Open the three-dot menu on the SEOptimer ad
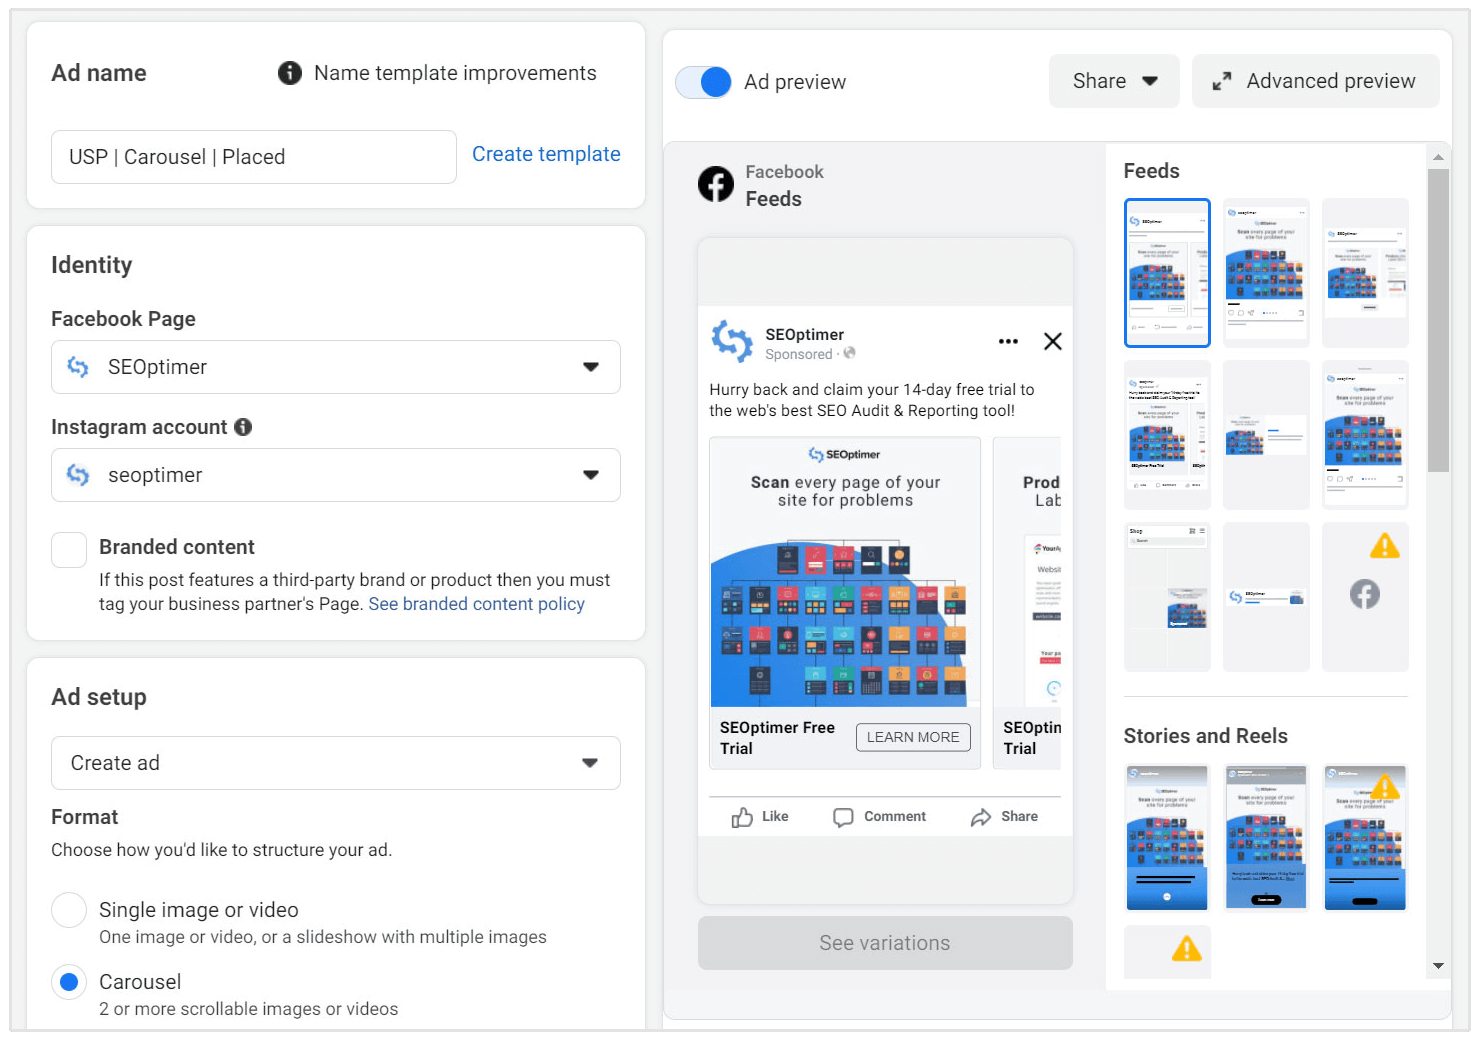This screenshot has height=1040, width=1480. pos(1008,341)
